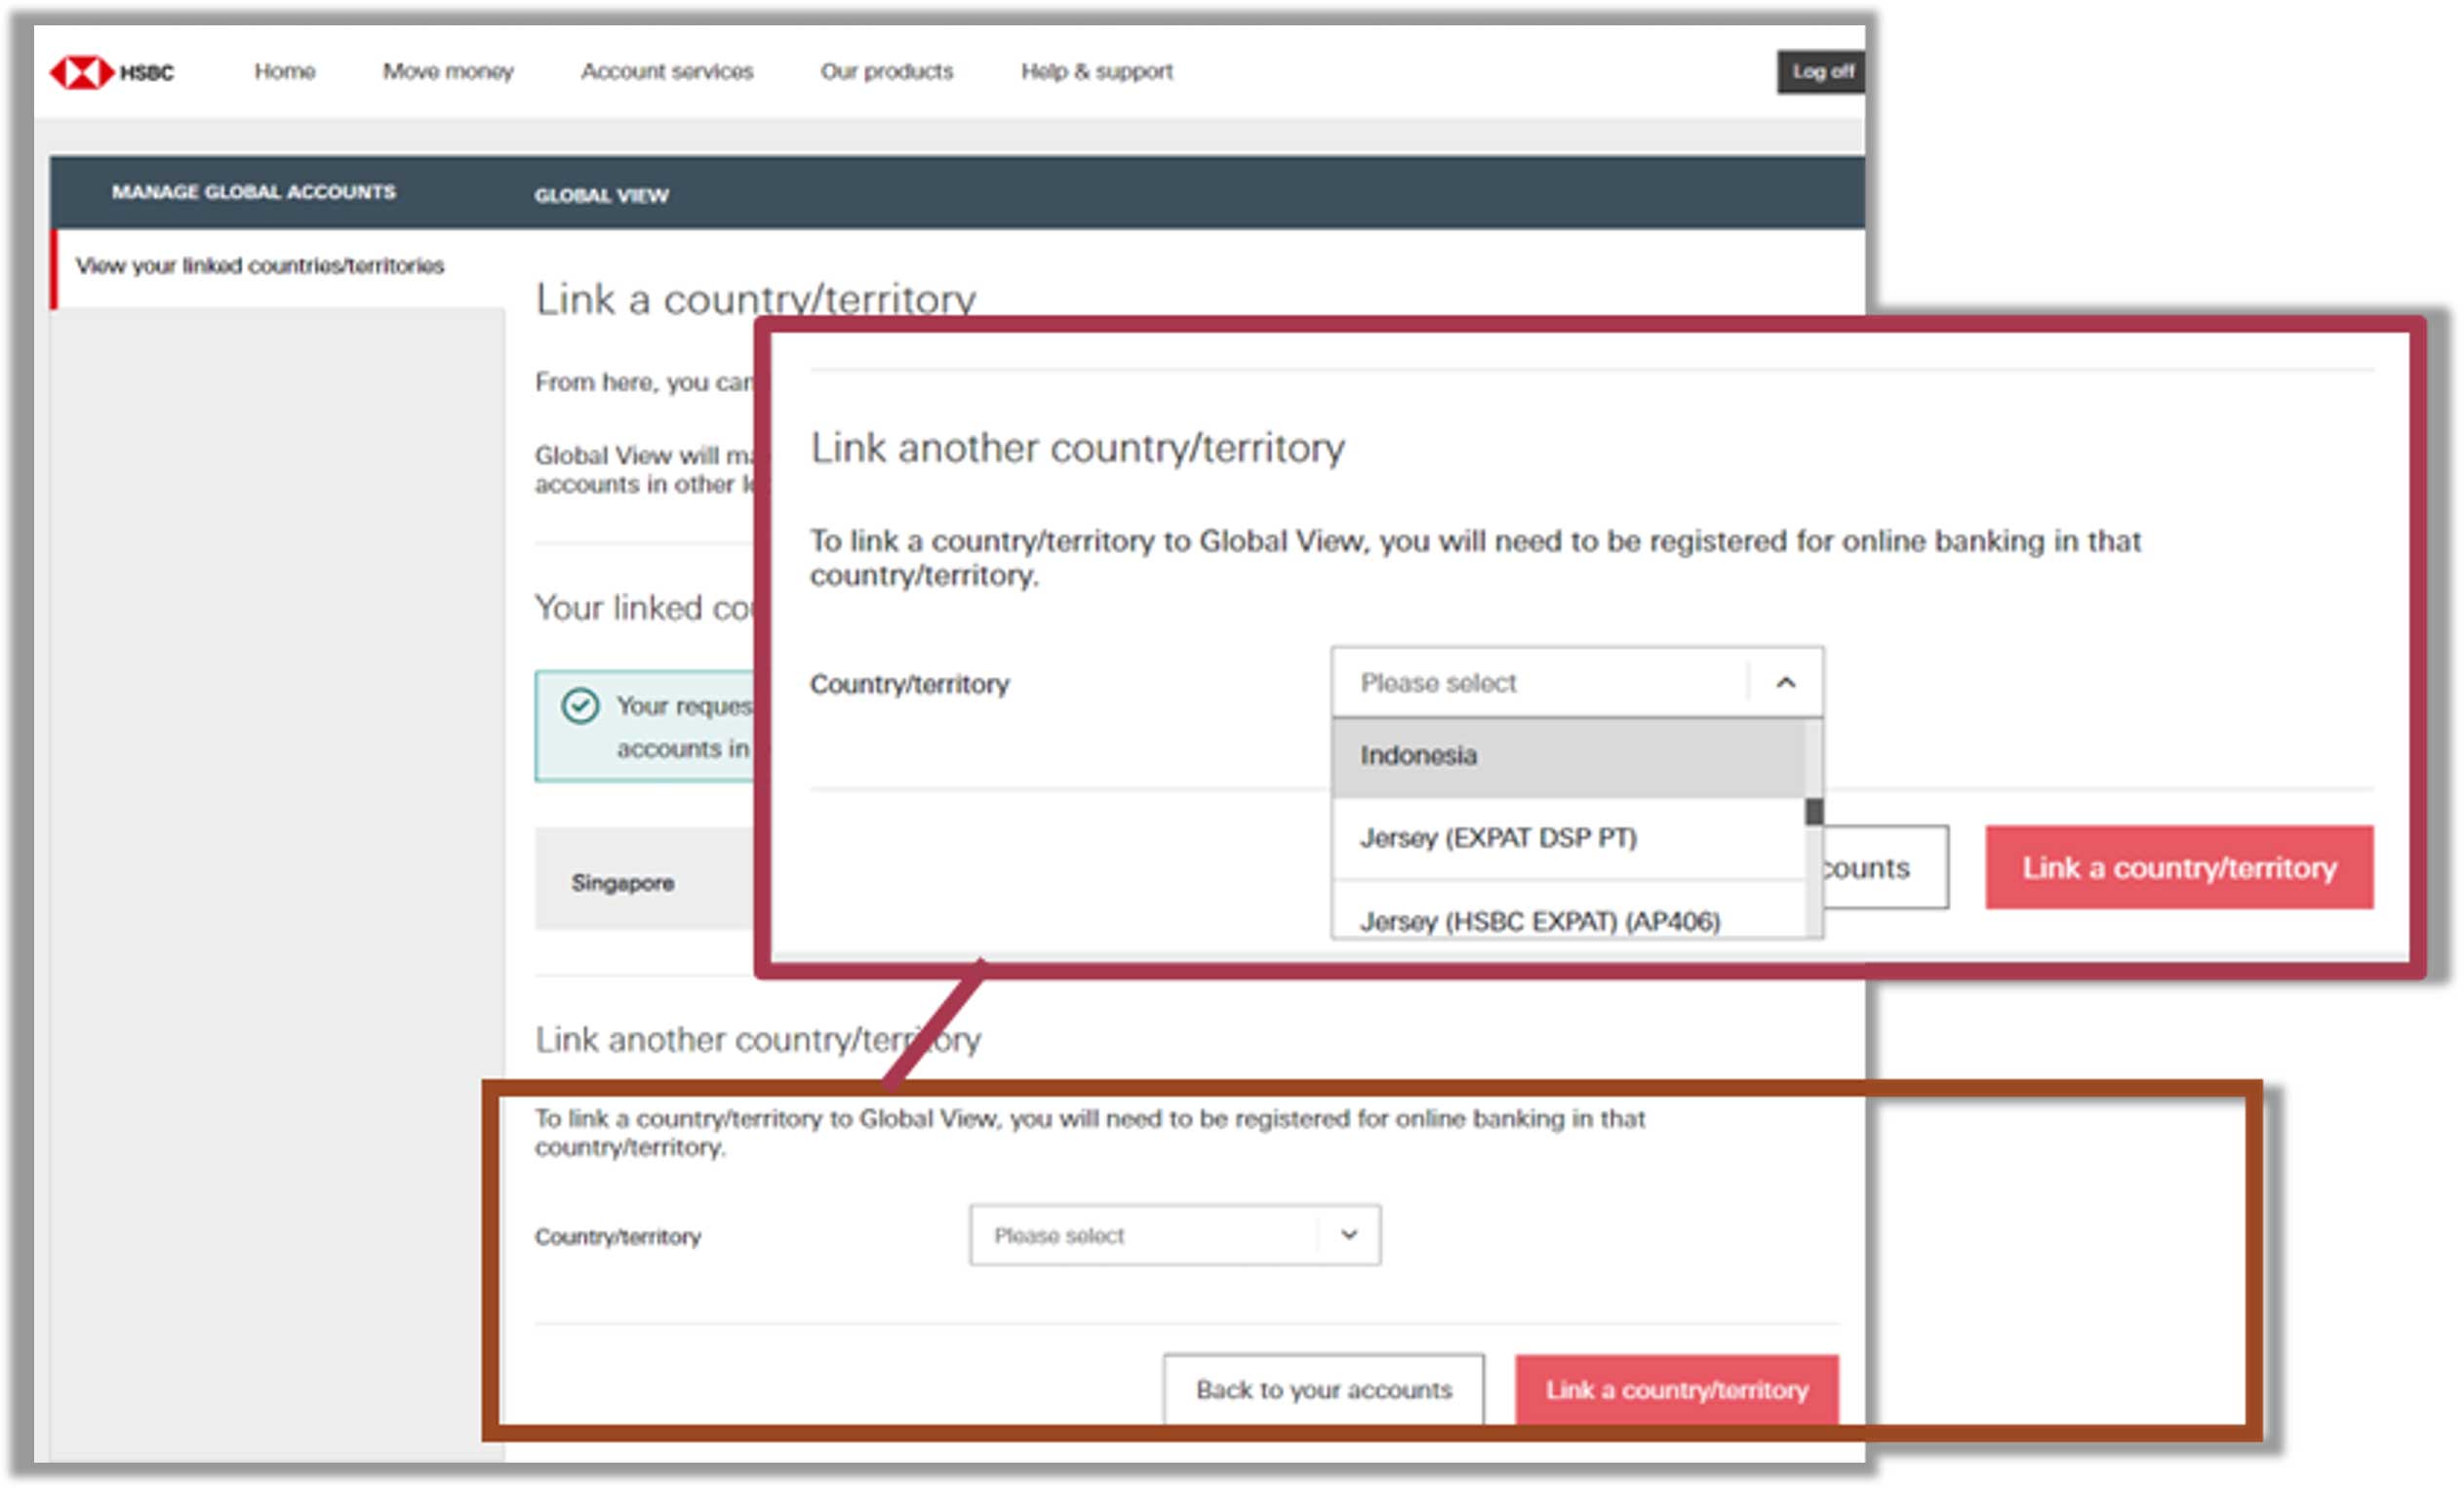
Task: Open the Home menu
Action: [x=285, y=71]
